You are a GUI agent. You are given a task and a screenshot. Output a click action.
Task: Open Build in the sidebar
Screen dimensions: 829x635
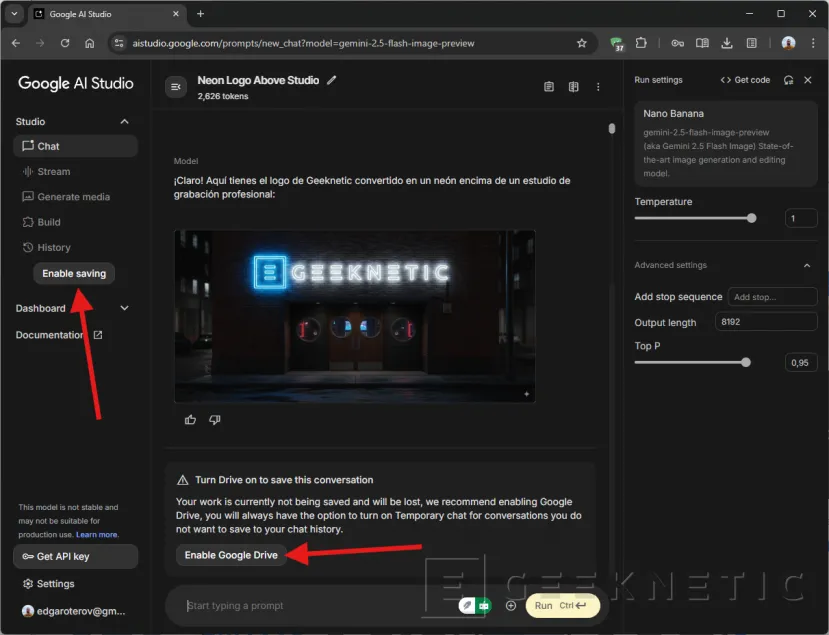(x=76, y=222)
